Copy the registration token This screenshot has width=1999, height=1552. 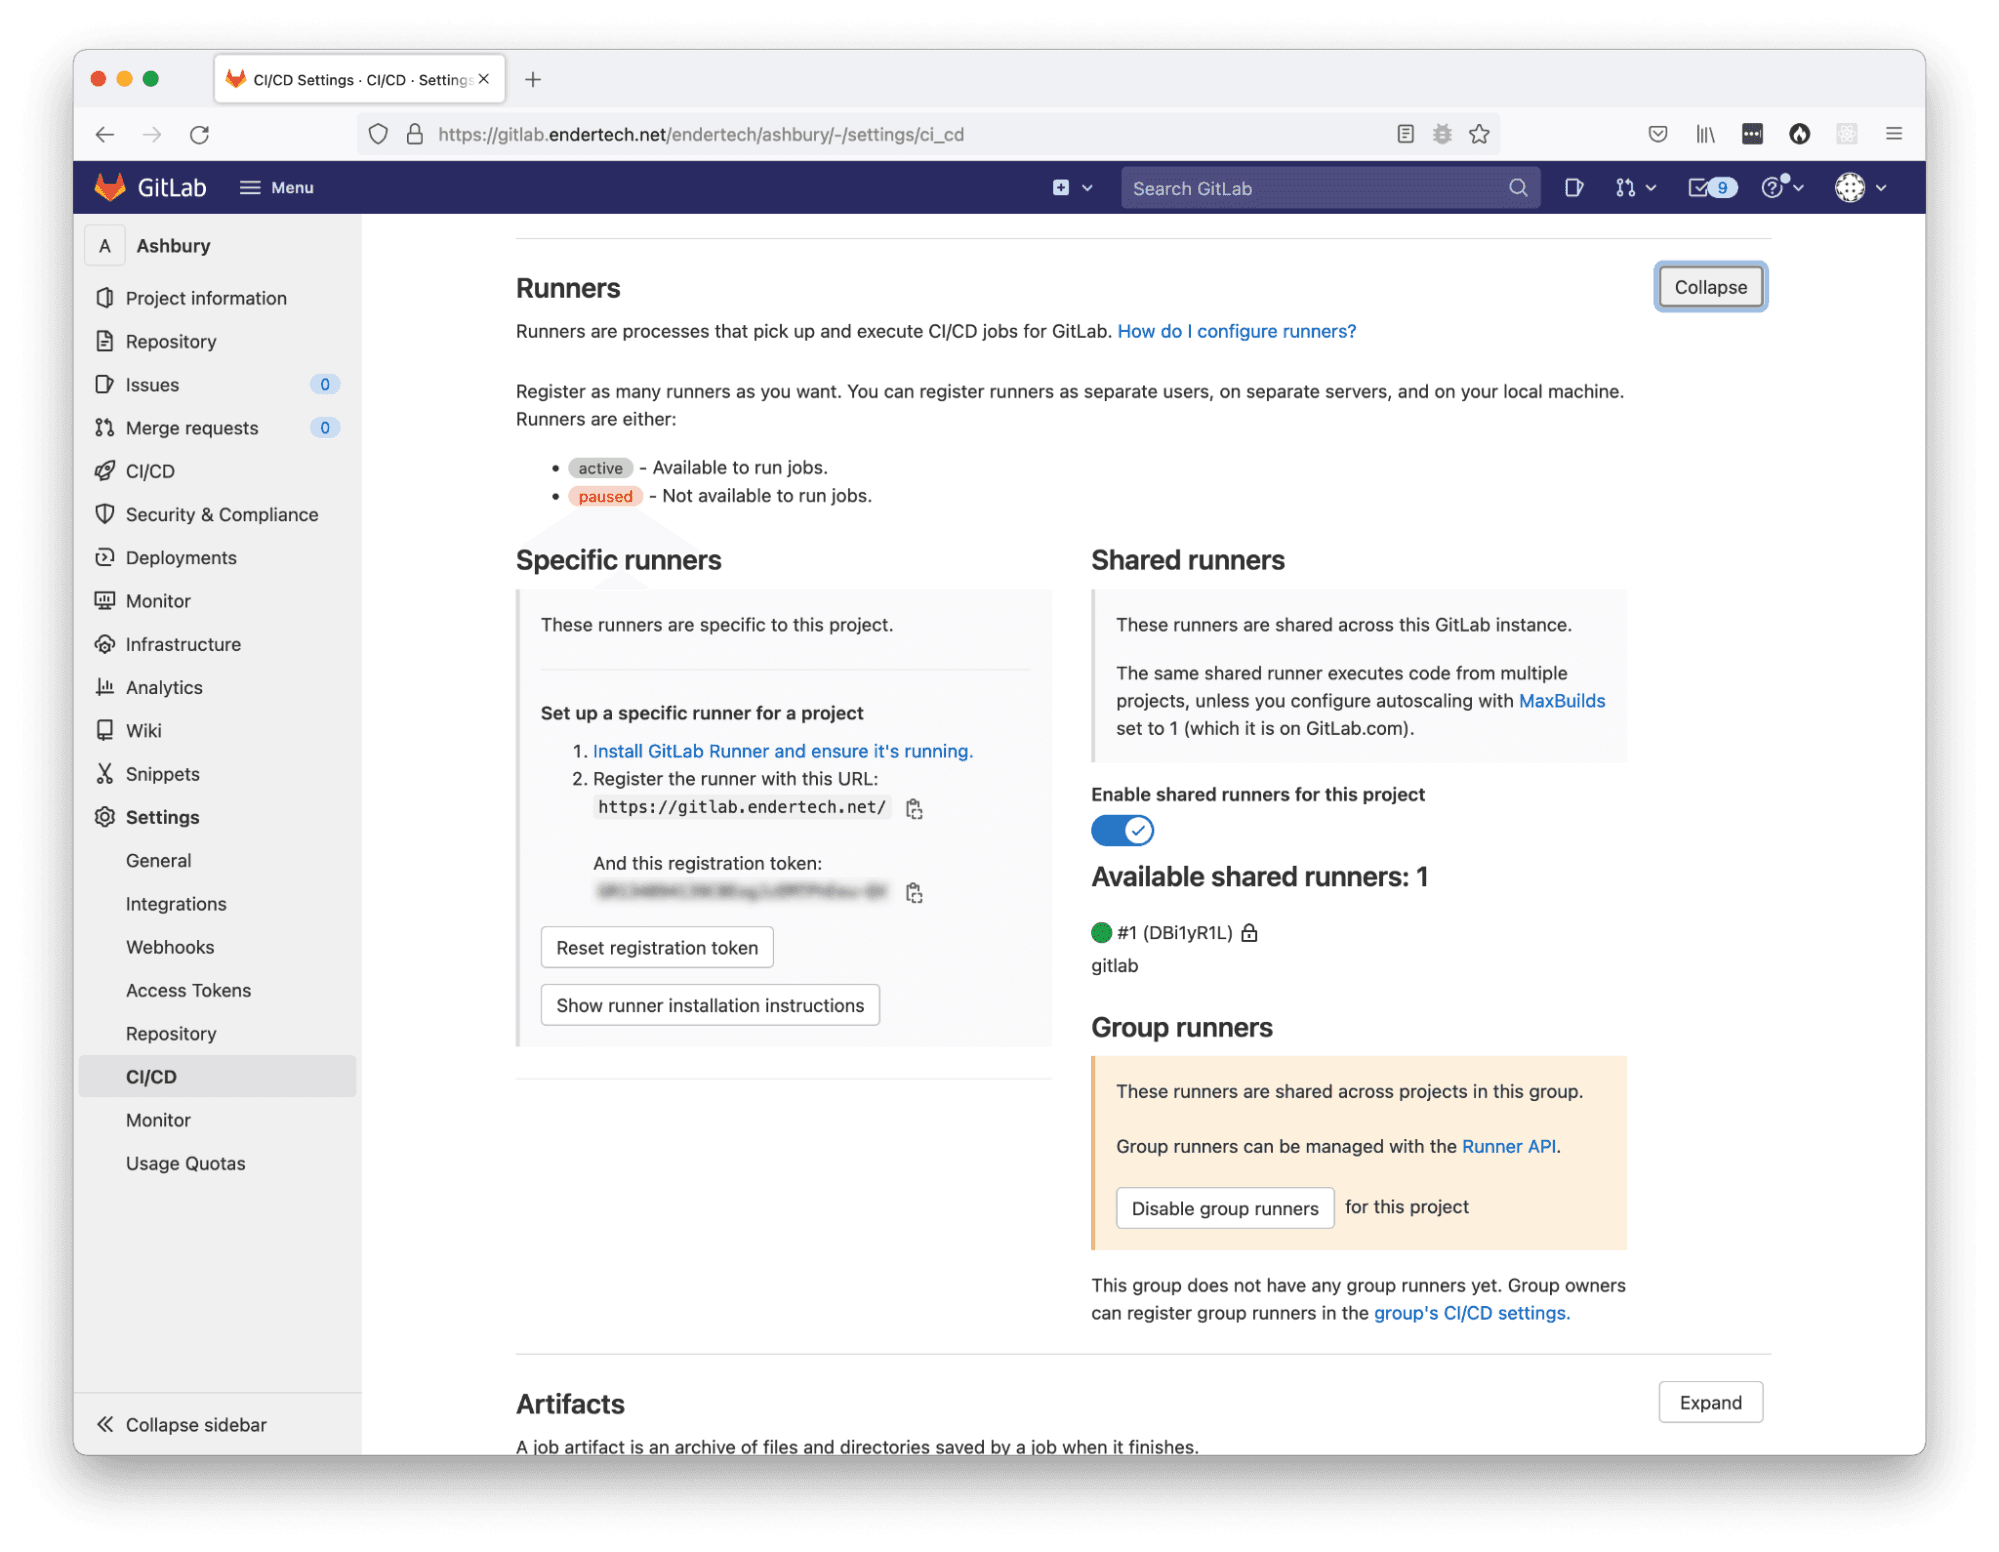(913, 893)
